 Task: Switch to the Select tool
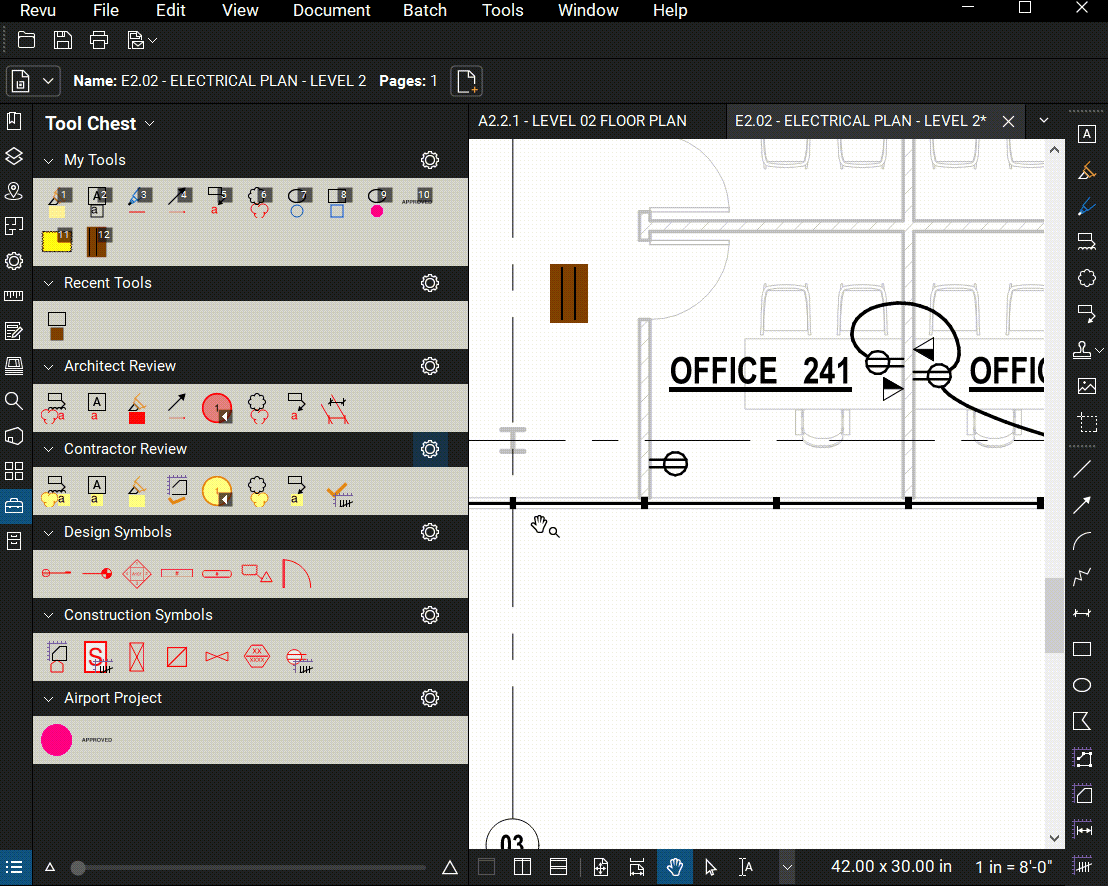point(711,867)
